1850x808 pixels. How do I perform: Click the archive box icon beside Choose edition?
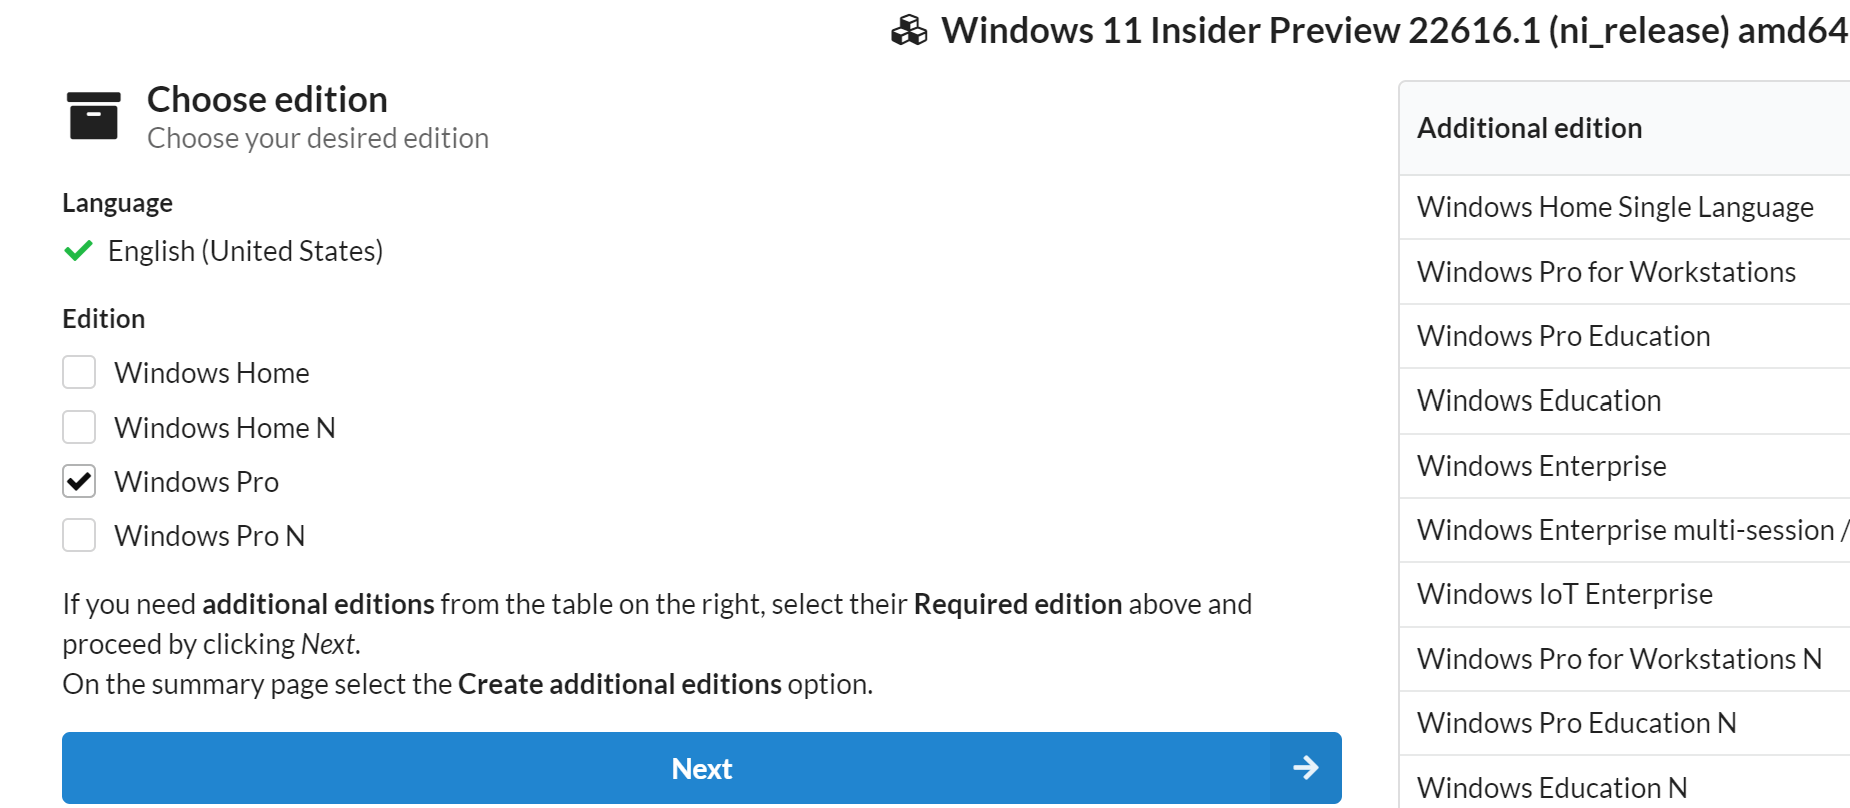click(93, 115)
